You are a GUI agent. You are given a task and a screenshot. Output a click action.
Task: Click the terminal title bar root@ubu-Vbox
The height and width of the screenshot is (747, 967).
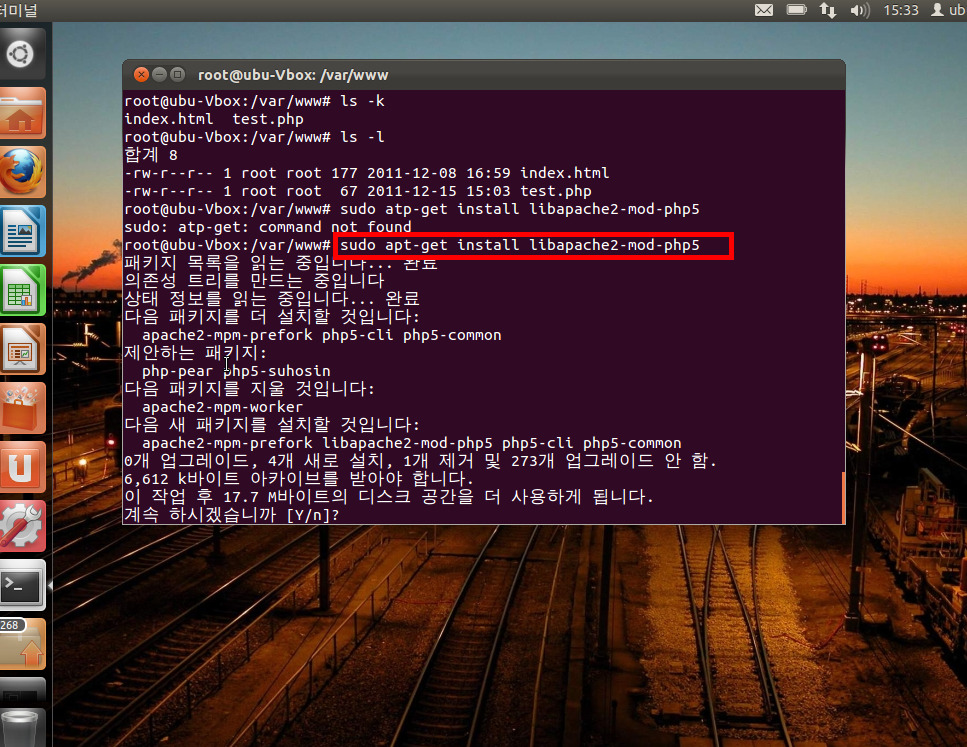(480, 74)
